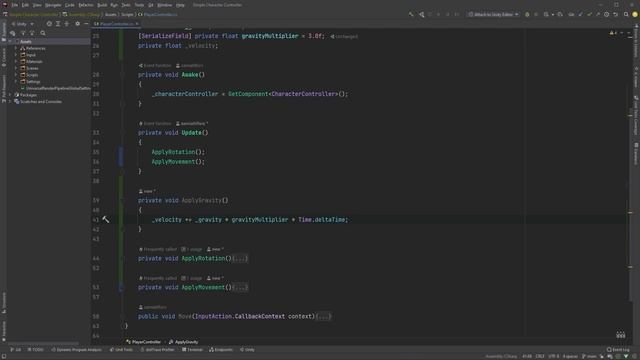
Task: Open the Tools menu
Action: [x=139, y=5]
